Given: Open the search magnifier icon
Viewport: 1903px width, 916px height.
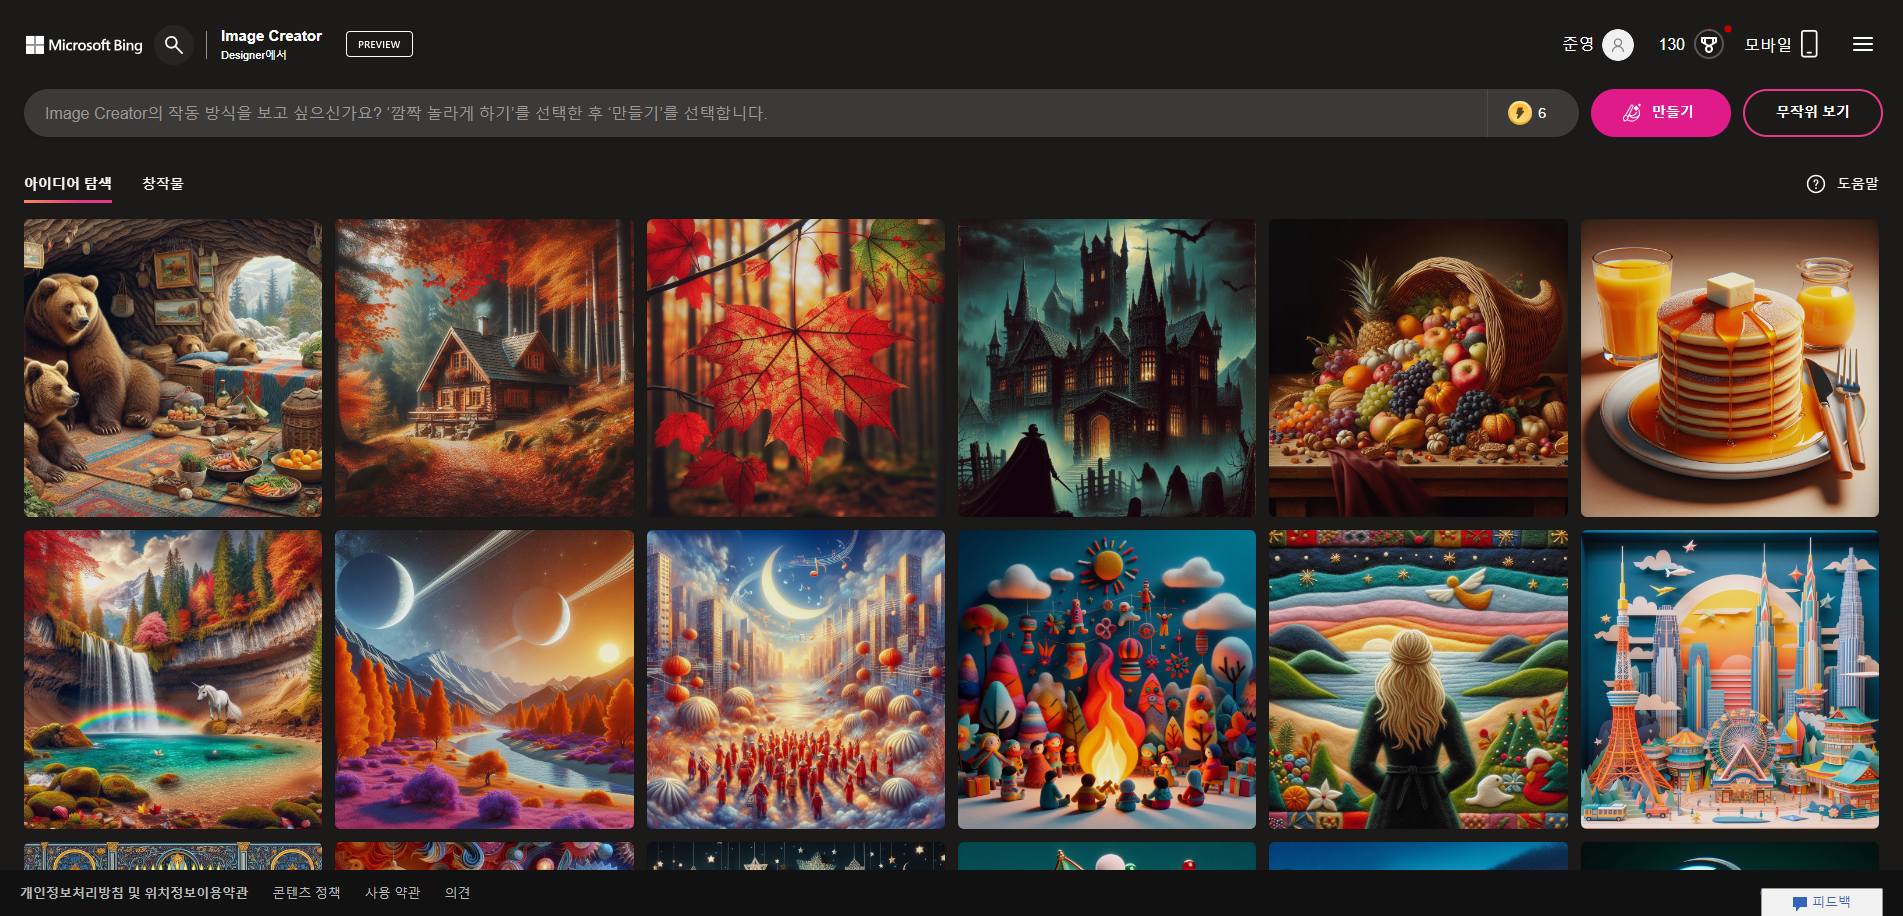Looking at the screenshot, I should [x=174, y=45].
